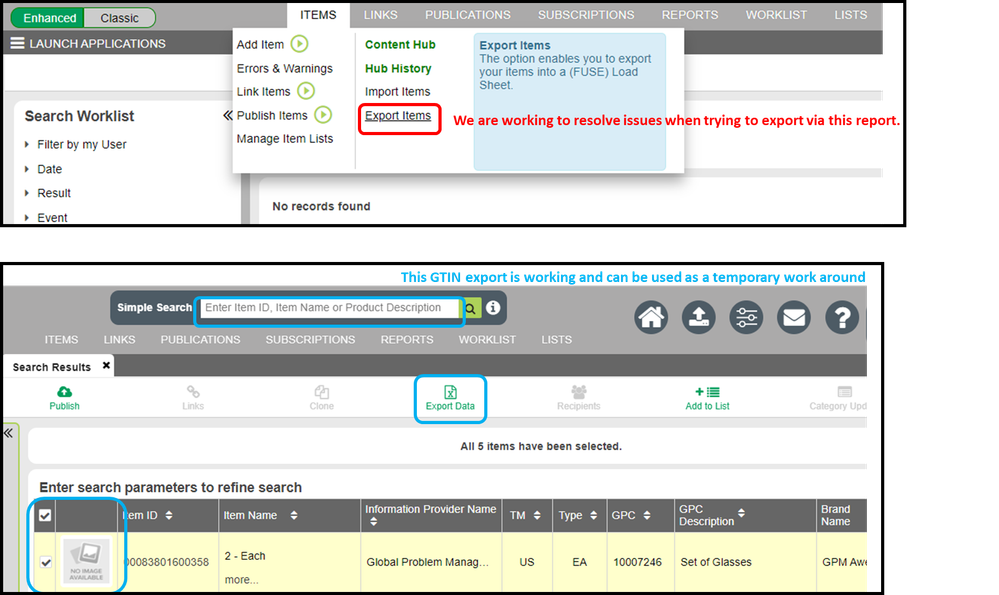Expand the Result filter section
The height and width of the screenshot is (595, 999).
[x=54, y=193]
